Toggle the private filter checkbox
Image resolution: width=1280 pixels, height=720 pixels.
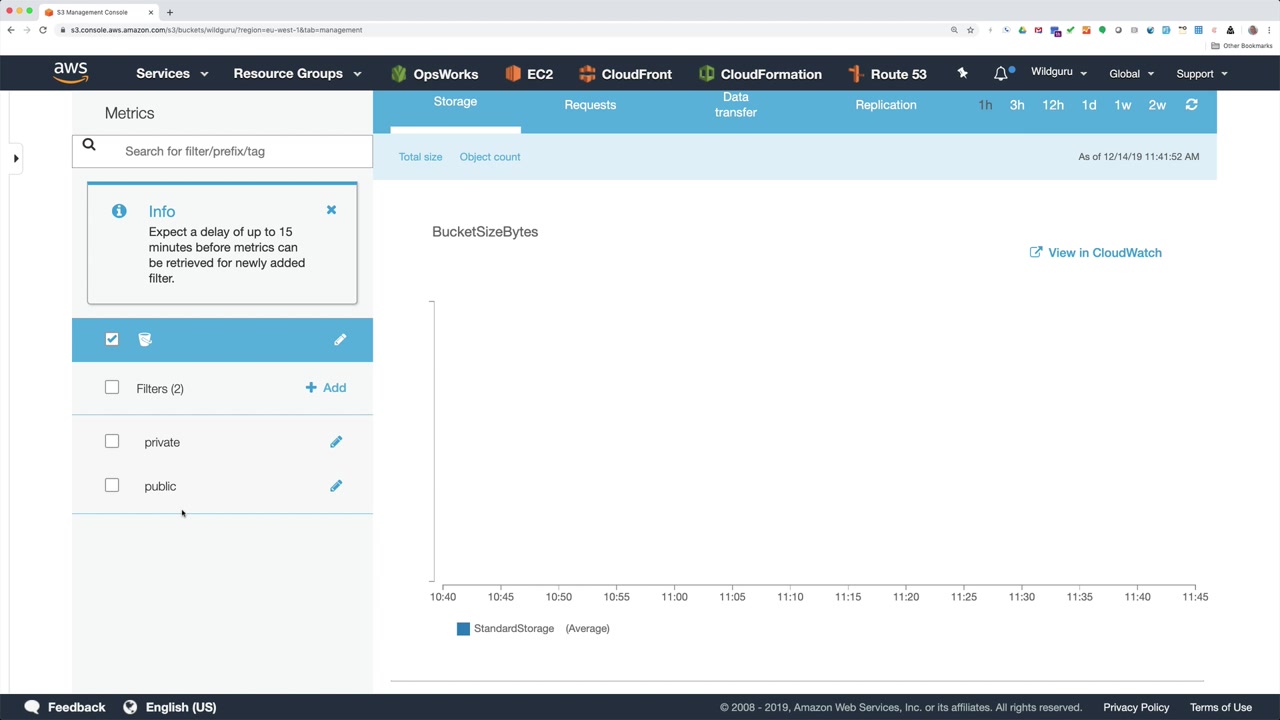(x=112, y=441)
